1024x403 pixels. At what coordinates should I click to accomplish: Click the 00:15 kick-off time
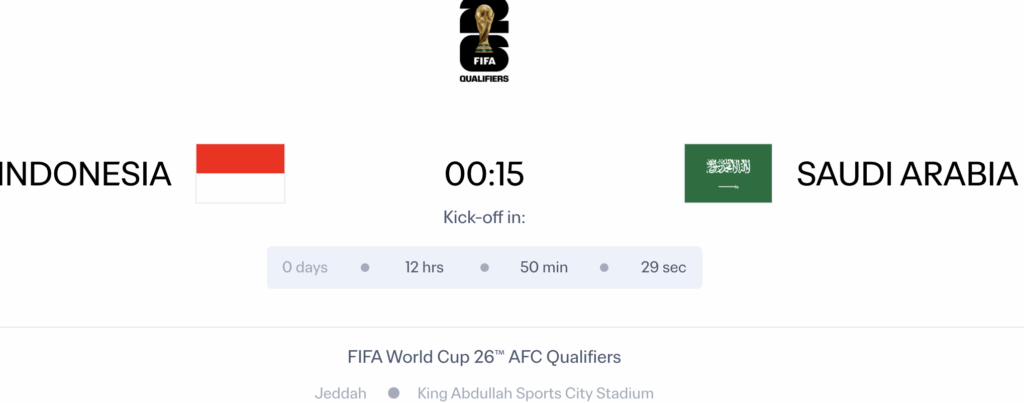[484, 174]
